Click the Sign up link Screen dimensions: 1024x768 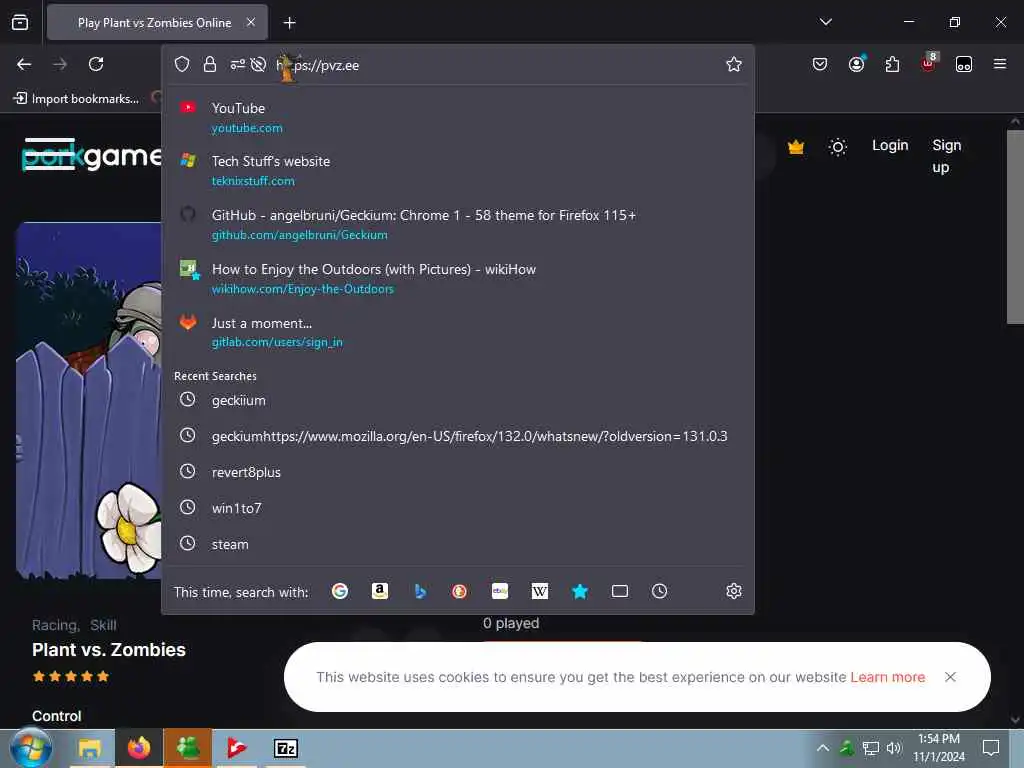tap(946, 156)
